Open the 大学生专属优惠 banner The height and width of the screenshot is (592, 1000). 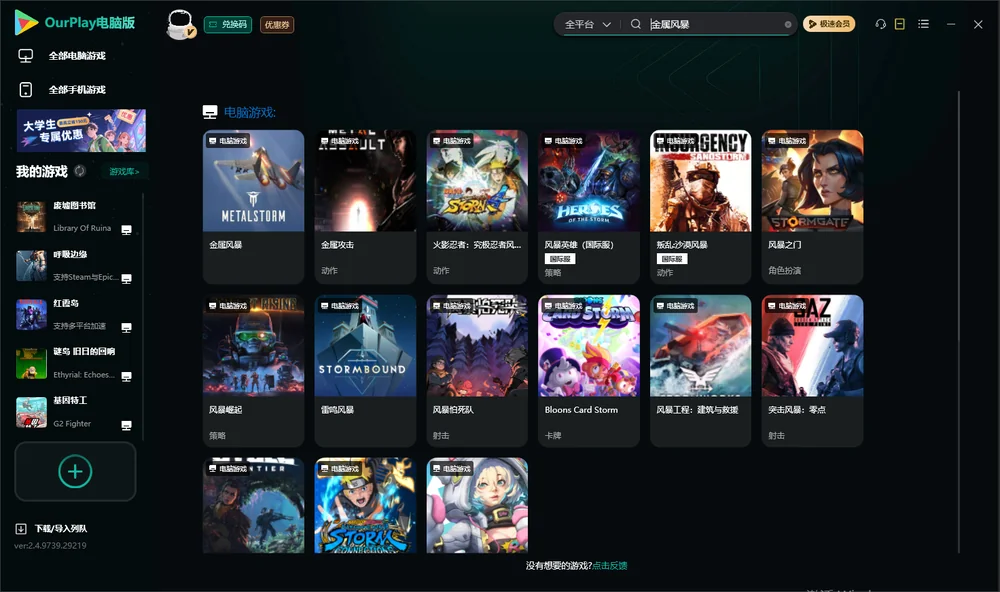coord(82,131)
